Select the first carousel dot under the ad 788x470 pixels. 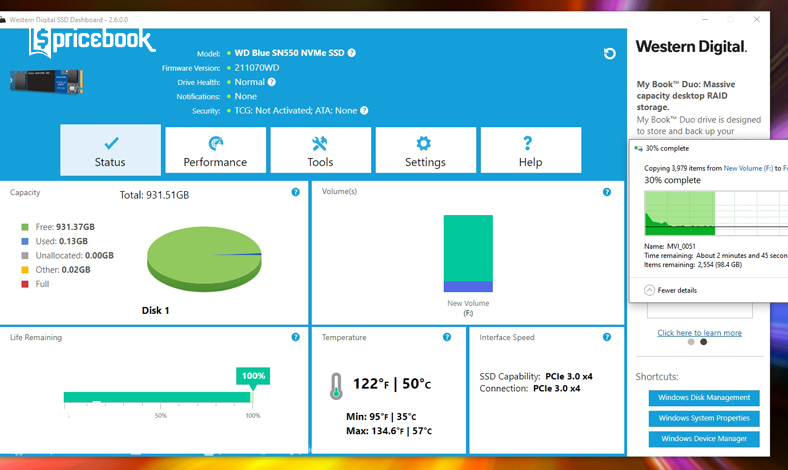[x=691, y=342]
